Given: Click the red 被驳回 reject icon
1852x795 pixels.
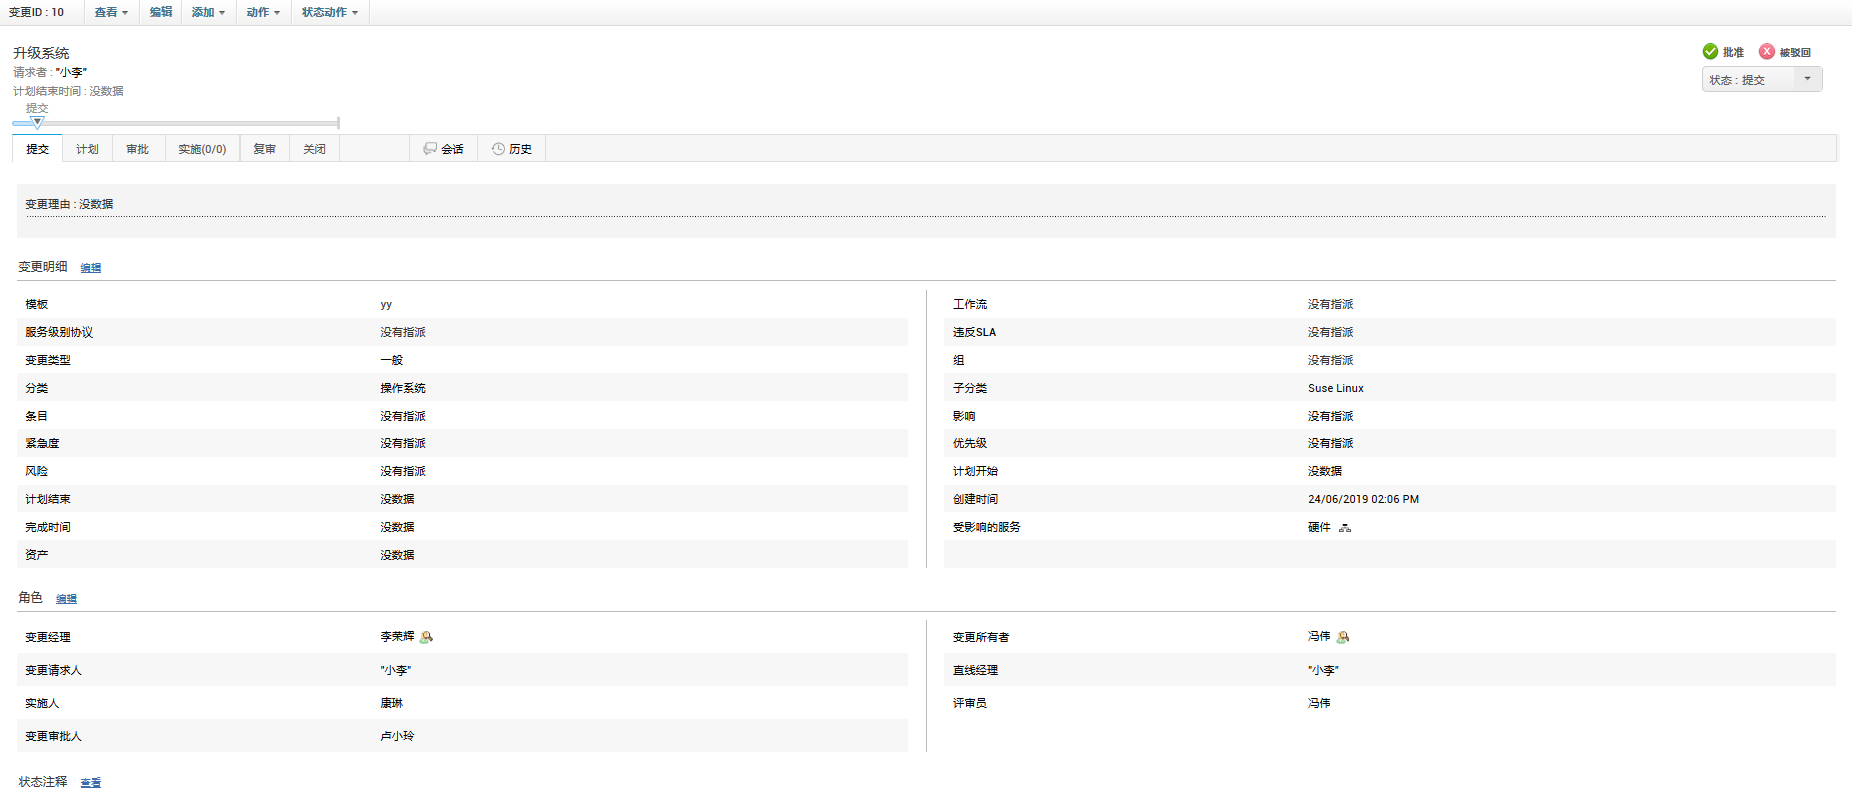Looking at the screenshot, I should 1767,52.
